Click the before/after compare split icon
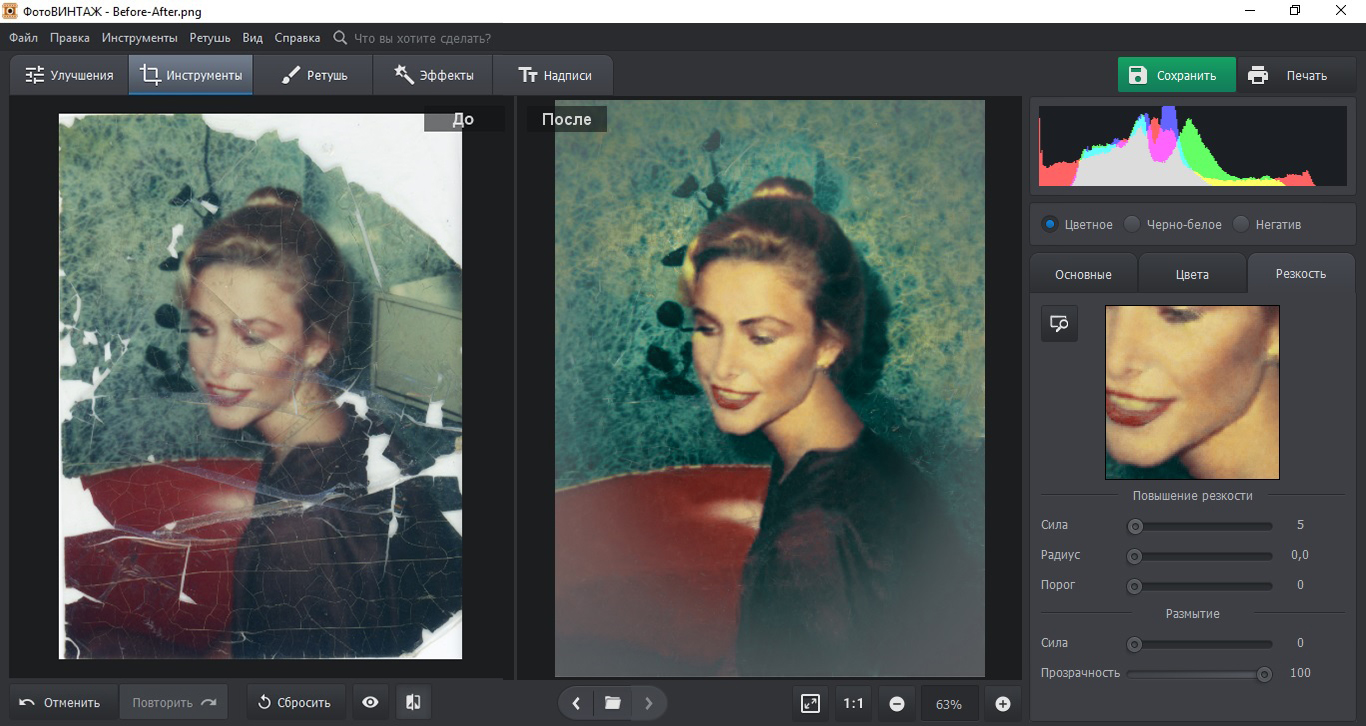This screenshot has height=726, width=1366. (x=412, y=703)
